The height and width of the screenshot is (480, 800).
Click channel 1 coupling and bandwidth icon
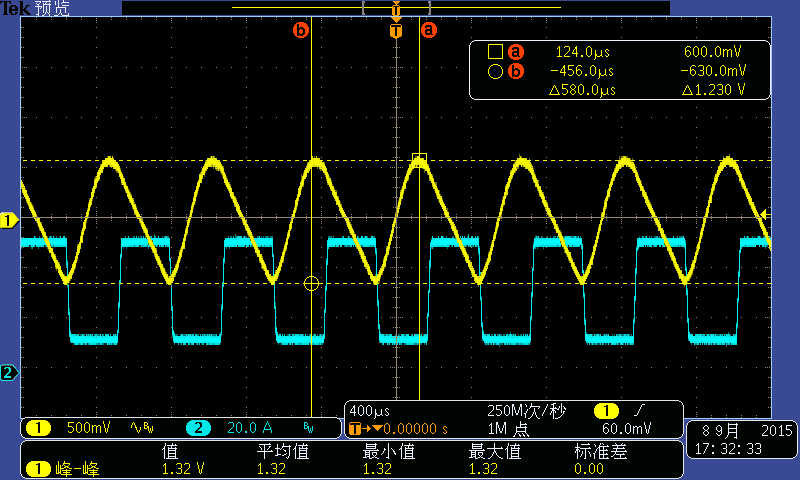coord(142,427)
